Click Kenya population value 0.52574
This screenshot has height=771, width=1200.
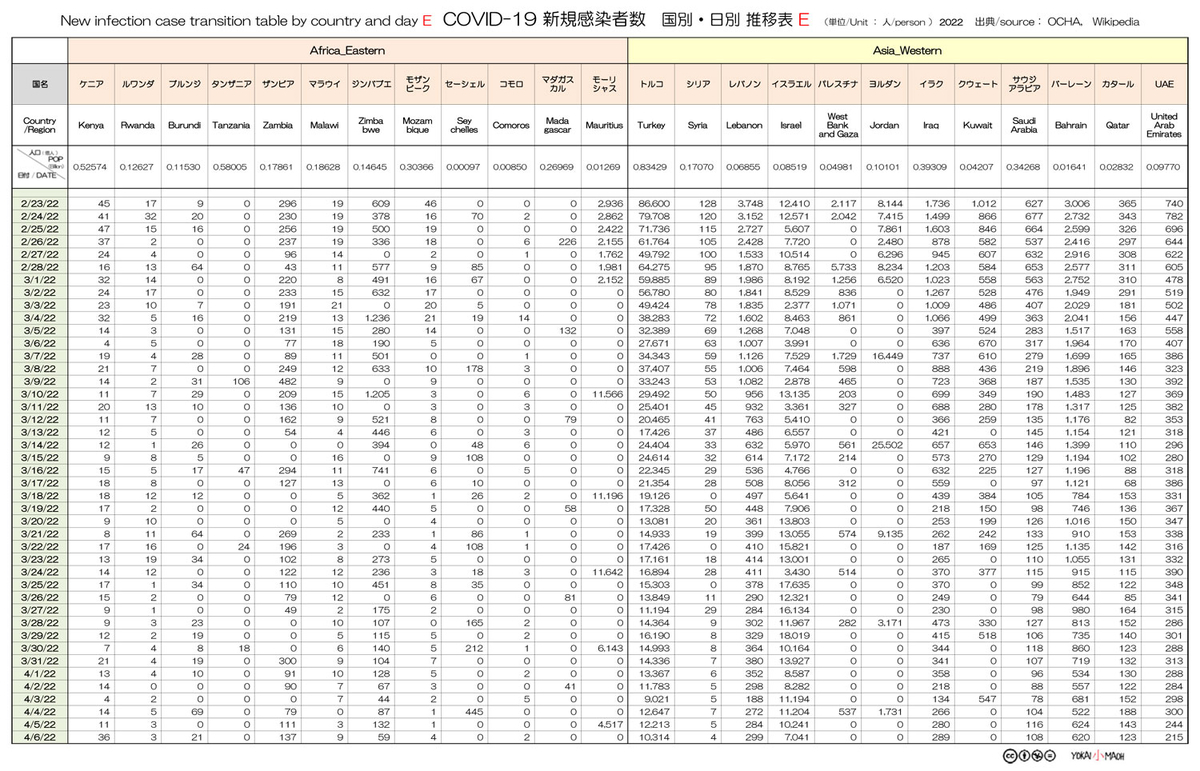point(92,166)
